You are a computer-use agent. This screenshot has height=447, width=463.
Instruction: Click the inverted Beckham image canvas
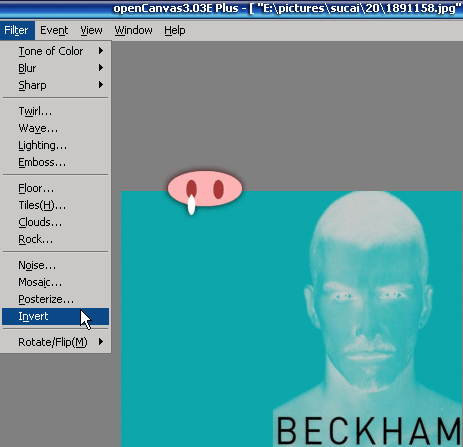pos(292,319)
